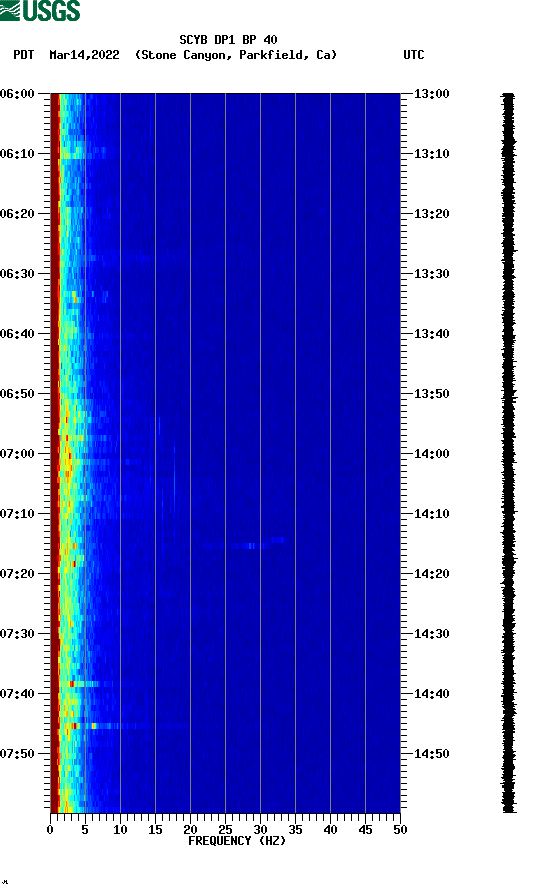552x893 pixels.
Task: Click the faint 30 Hz signal near 07:15
Action: [251, 546]
